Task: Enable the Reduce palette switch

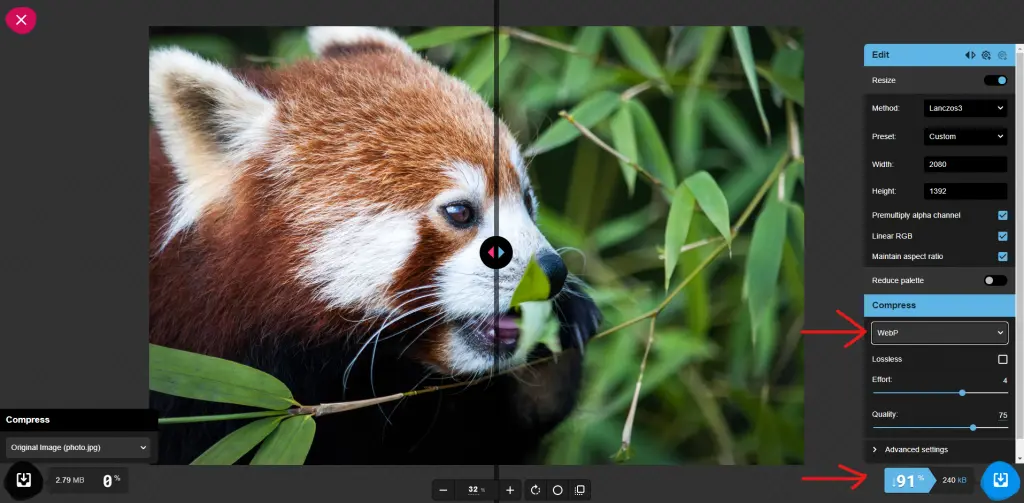Action: click(x=995, y=280)
